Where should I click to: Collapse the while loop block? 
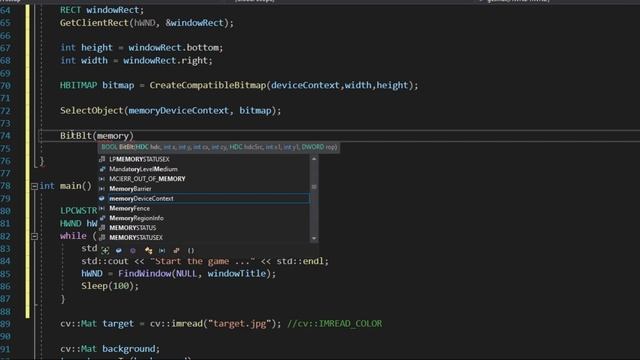coord(34,236)
